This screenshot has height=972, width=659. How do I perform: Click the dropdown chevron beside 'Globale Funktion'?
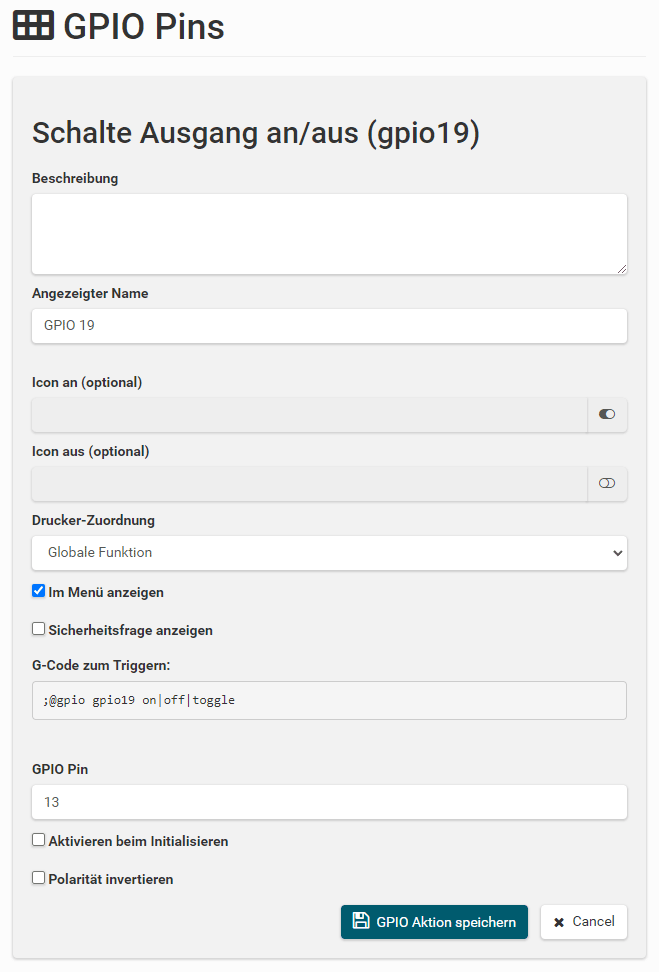[x=617, y=553]
